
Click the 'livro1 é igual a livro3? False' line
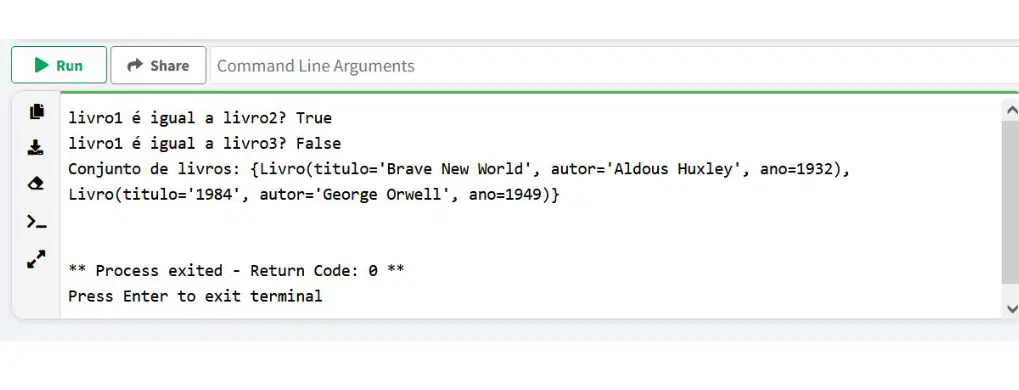pyautogui.click(x=205, y=143)
